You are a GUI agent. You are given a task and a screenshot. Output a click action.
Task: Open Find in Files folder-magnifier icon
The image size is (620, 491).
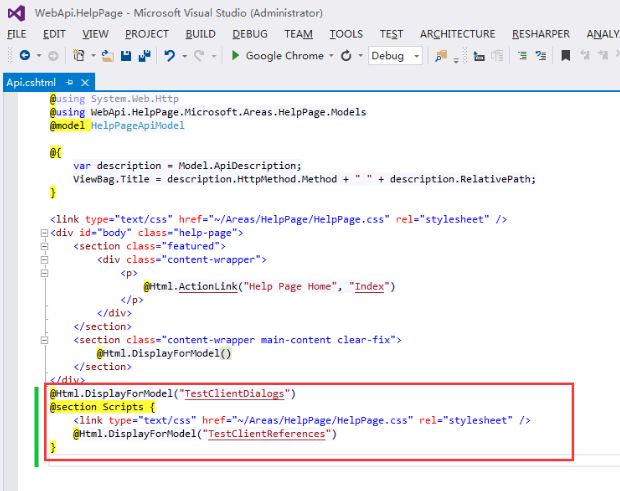[x=441, y=56]
